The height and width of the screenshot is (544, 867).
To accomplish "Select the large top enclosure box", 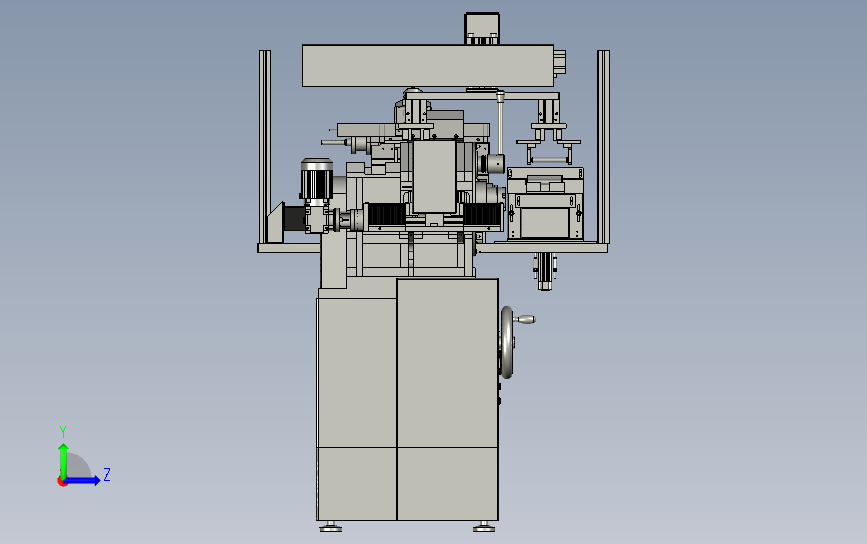I will (427, 66).
